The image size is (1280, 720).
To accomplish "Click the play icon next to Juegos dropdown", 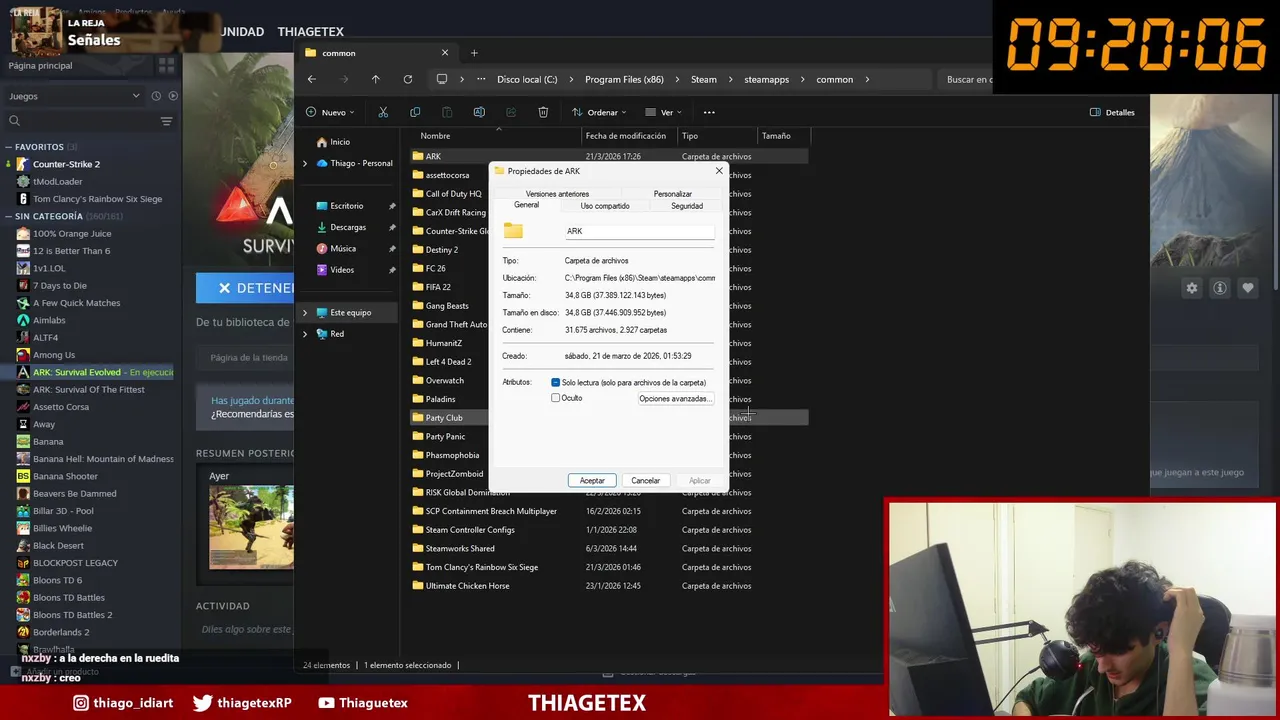I will pyautogui.click(x=173, y=96).
